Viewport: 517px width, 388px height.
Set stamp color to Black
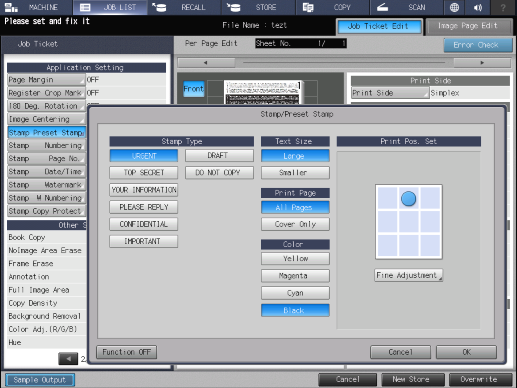(x=295, y=310)
